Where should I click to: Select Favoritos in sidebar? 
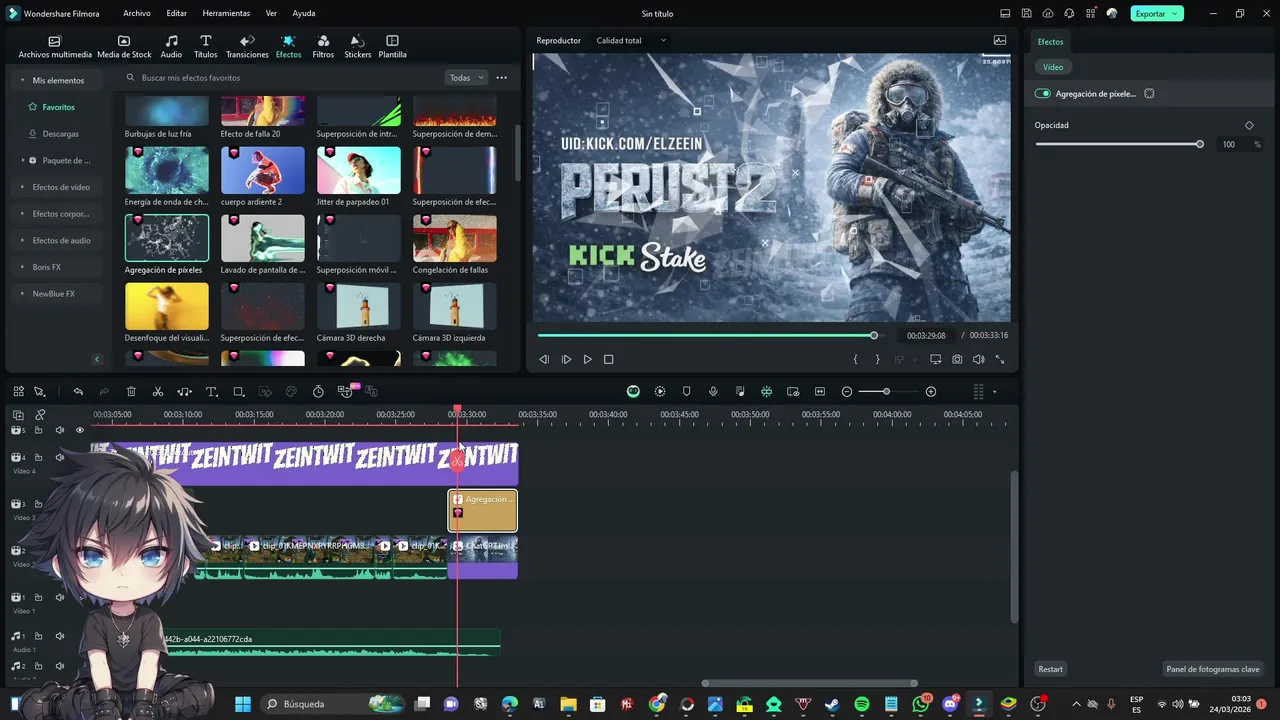(x=58, y=107)
